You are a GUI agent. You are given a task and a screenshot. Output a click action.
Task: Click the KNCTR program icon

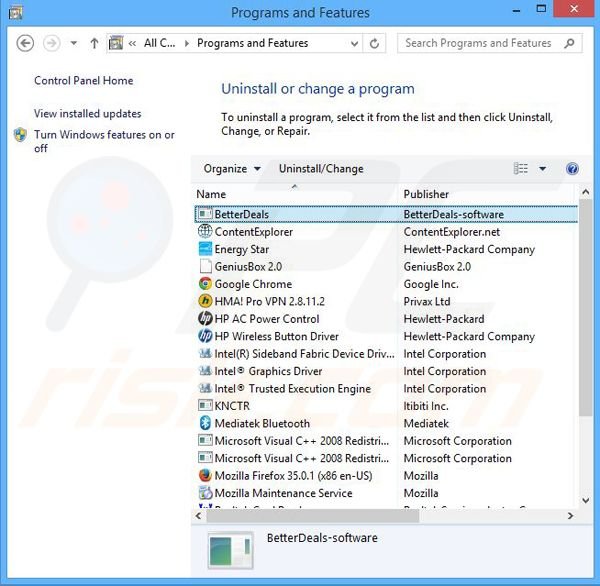coord(205,405)
